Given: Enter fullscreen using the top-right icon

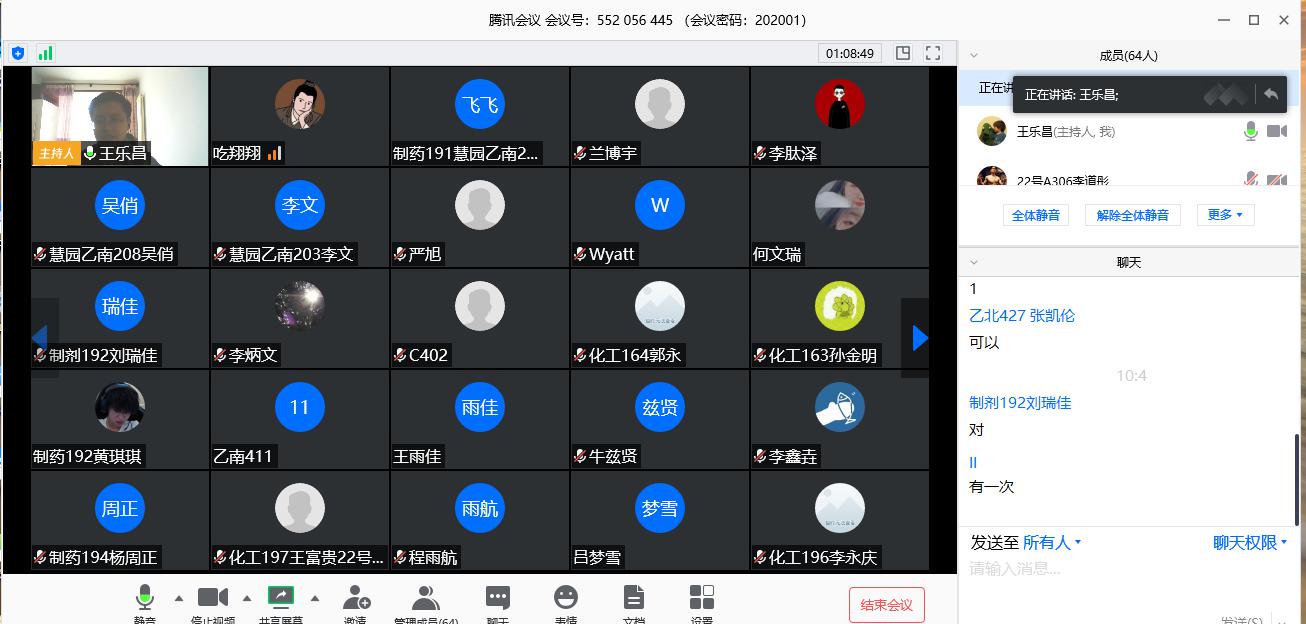Looking at the screenshot, I should coord(933,53).
